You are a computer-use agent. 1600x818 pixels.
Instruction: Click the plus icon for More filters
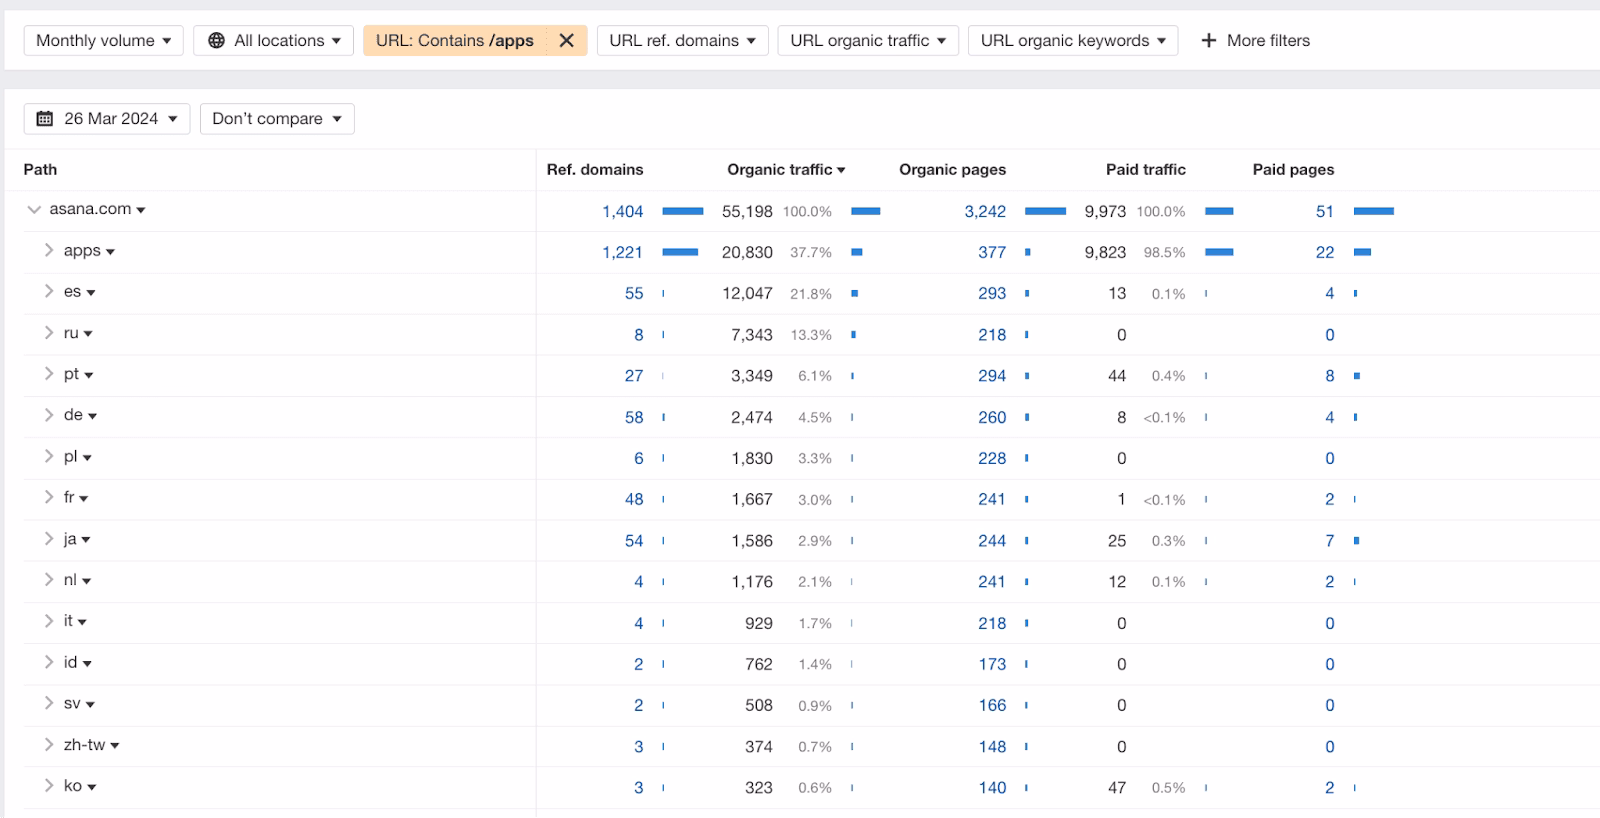point(1208,41)
